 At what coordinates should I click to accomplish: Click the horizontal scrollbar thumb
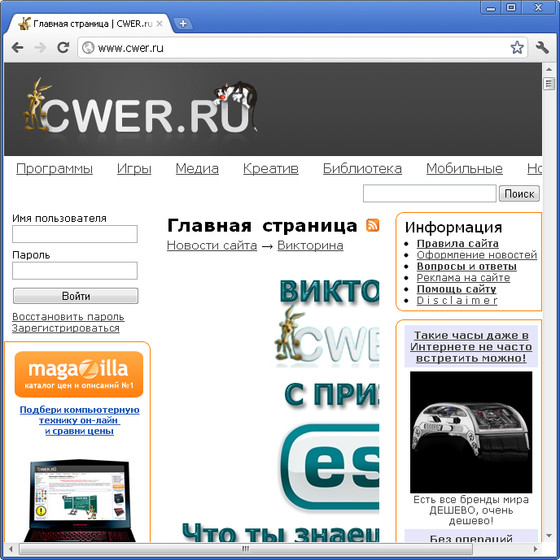246,549
